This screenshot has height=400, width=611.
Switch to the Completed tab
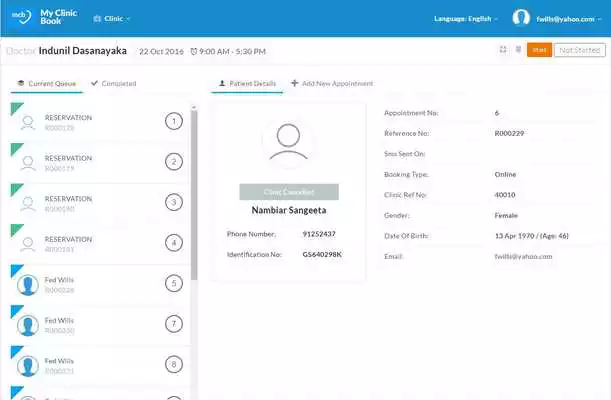tap(113, 83)
